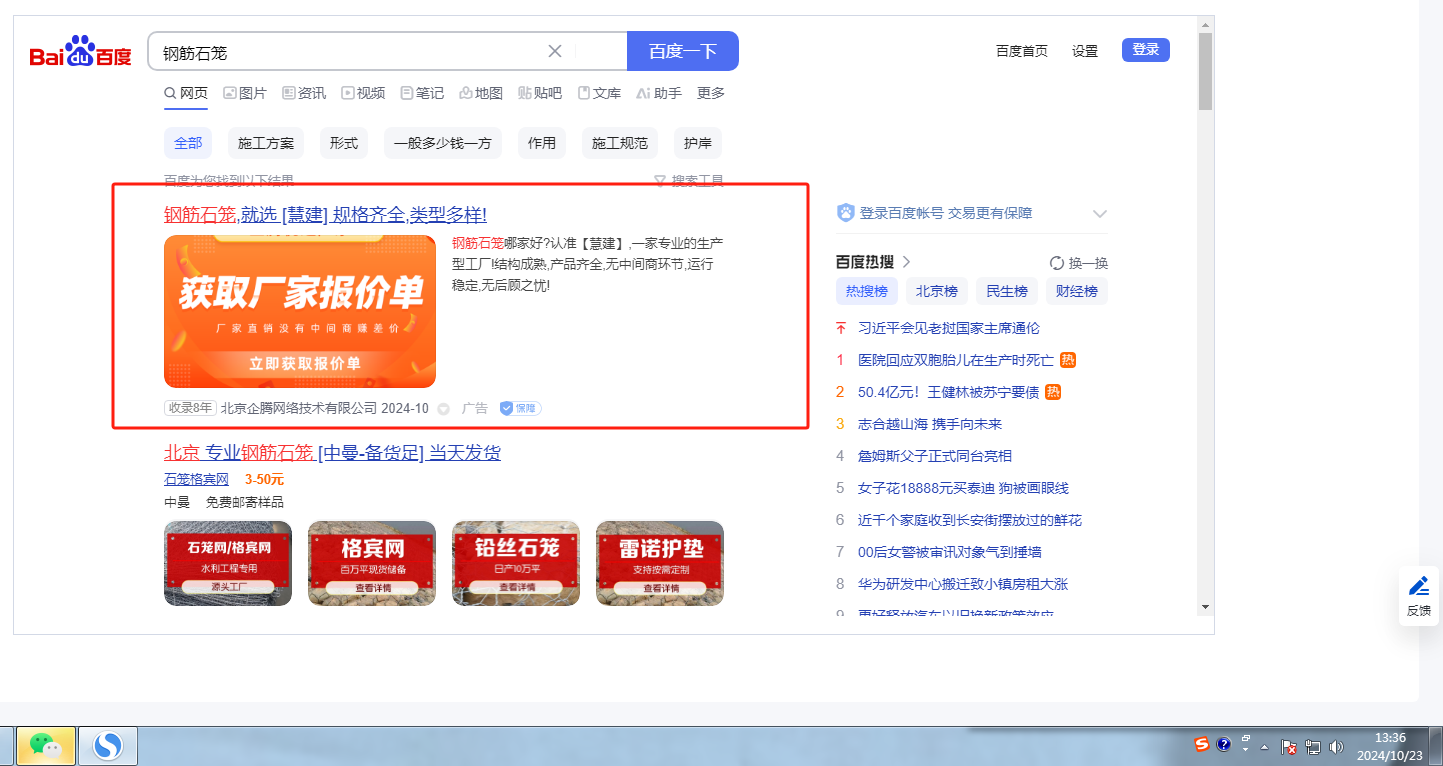This screenshot has width=1443, height=766.
Task: Filter by 施工规范 chip
Action: 620,143
